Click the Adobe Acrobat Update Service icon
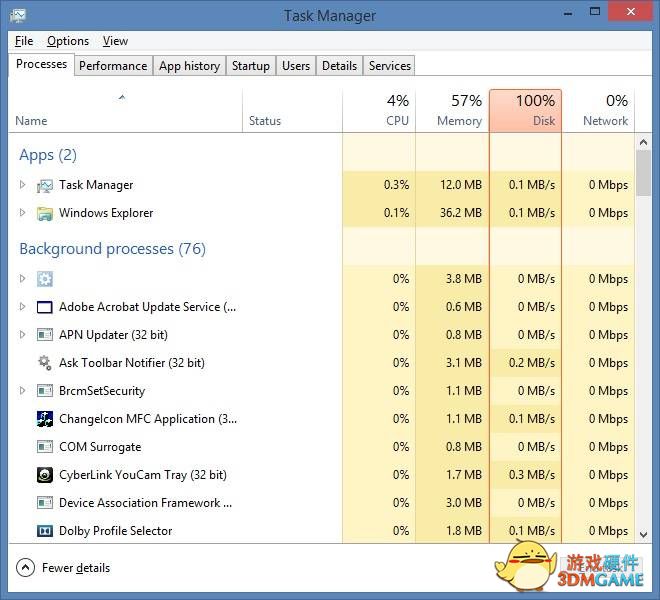The width and height of the screenshot is (660, 600). click(45, 307)
